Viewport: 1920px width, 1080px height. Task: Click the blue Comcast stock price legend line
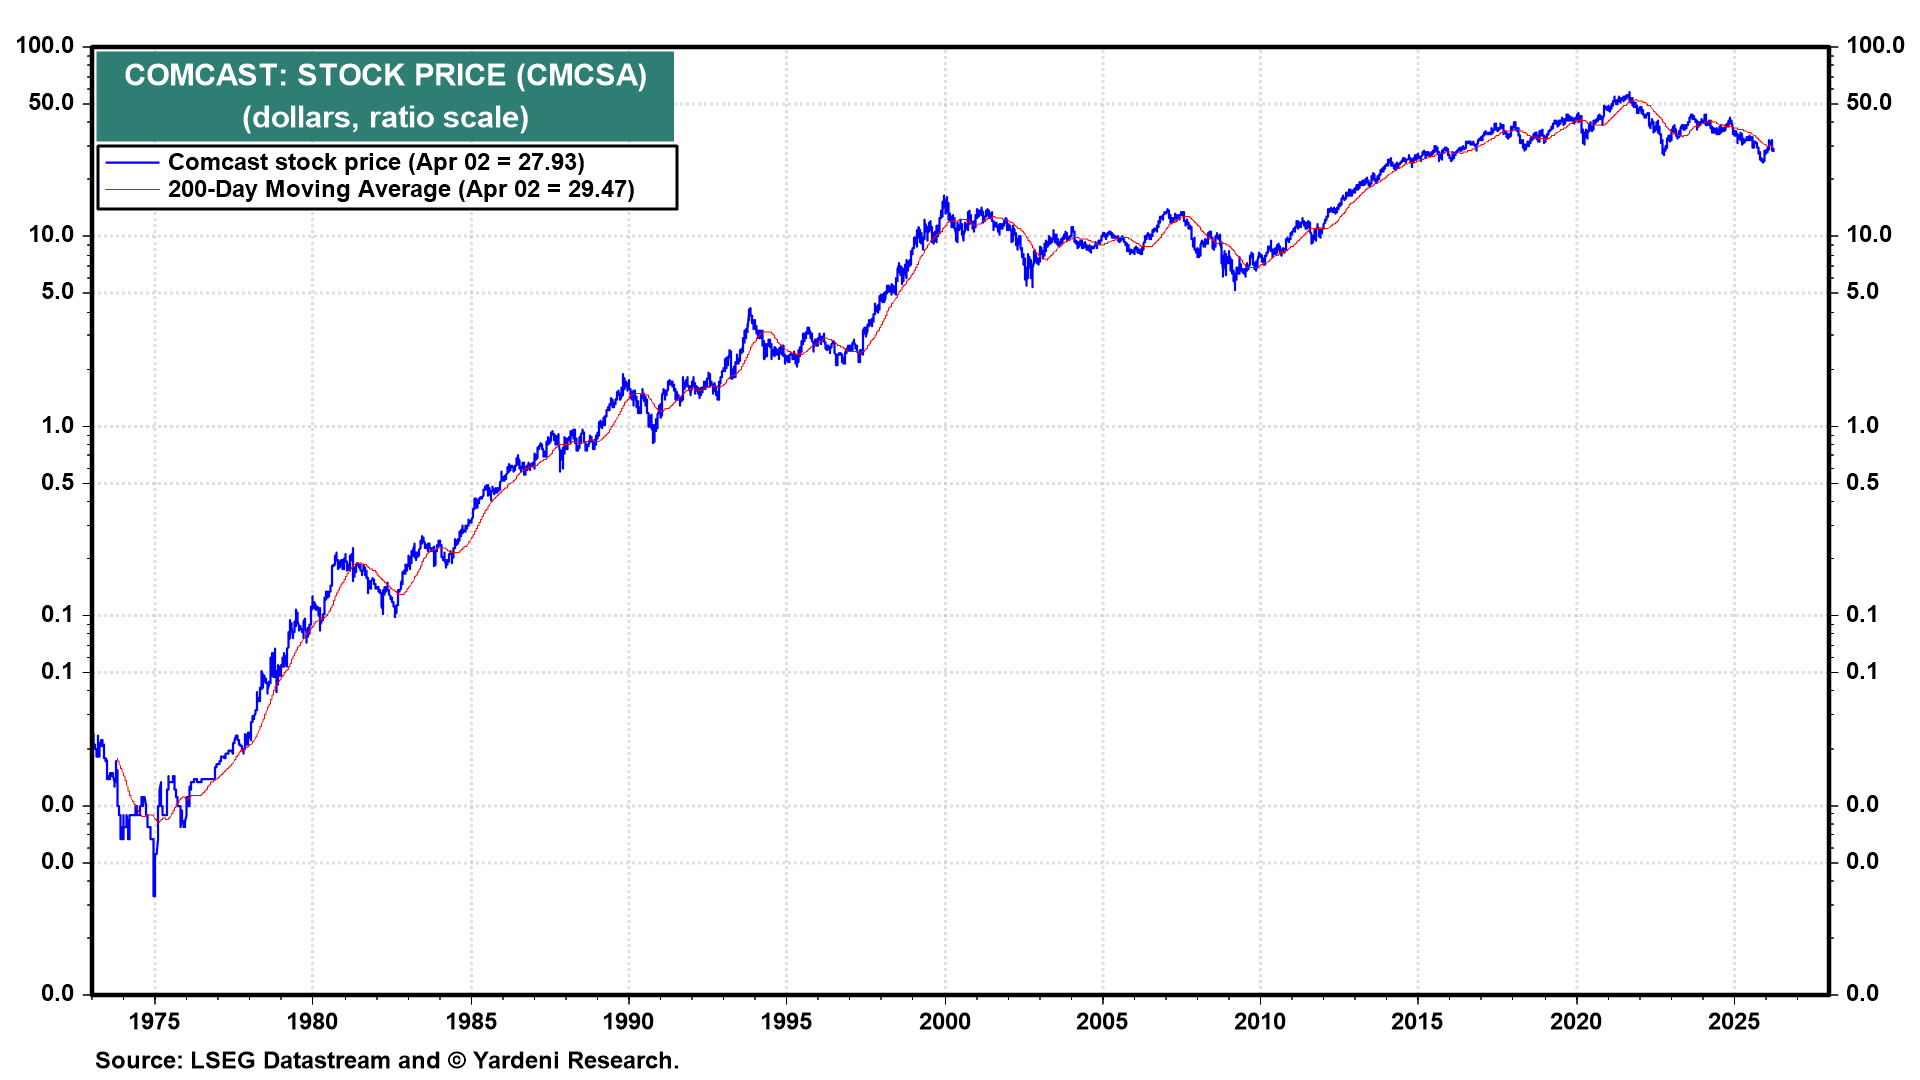point(132,163)
